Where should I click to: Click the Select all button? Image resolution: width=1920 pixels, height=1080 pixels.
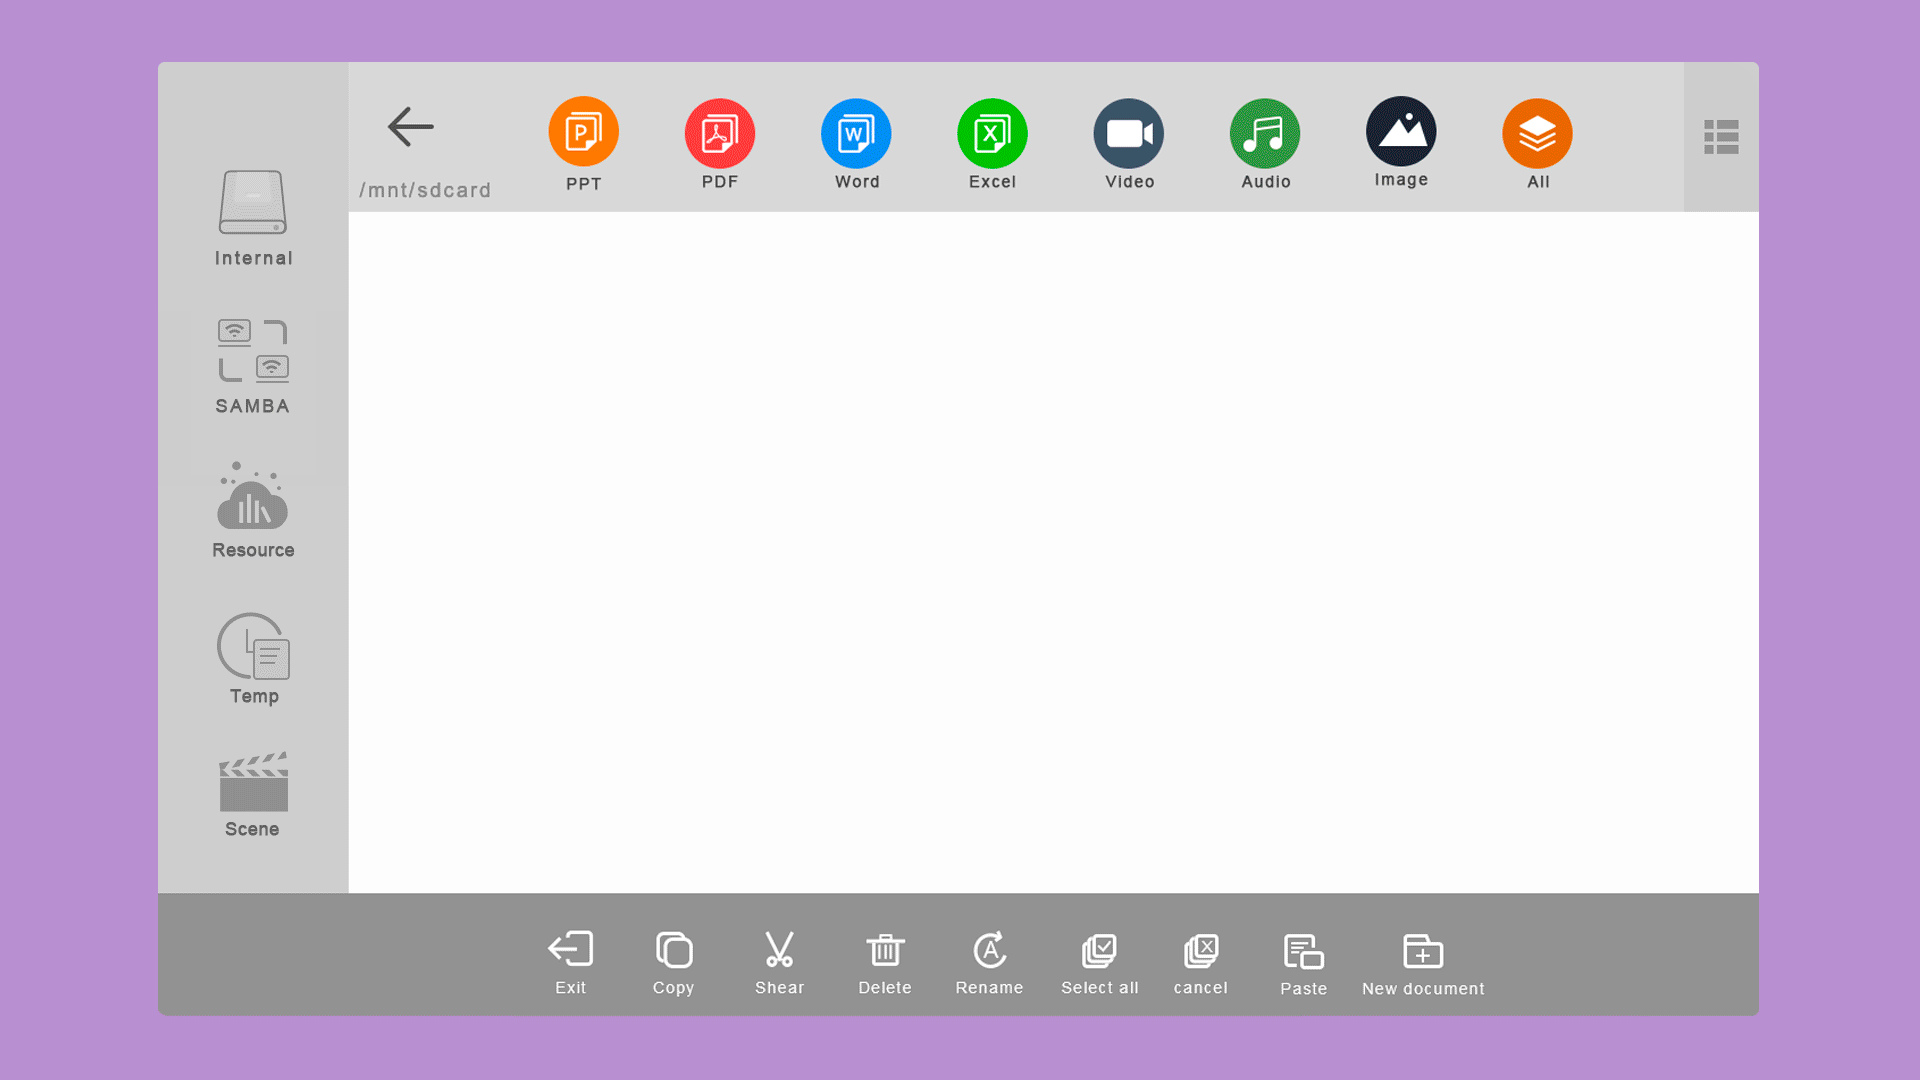tap(1099, 962)
